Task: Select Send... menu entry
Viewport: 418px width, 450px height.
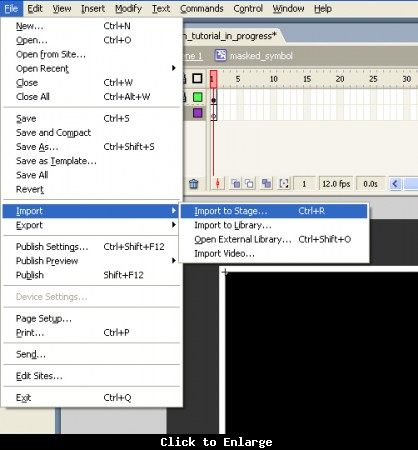Action: 91,354
